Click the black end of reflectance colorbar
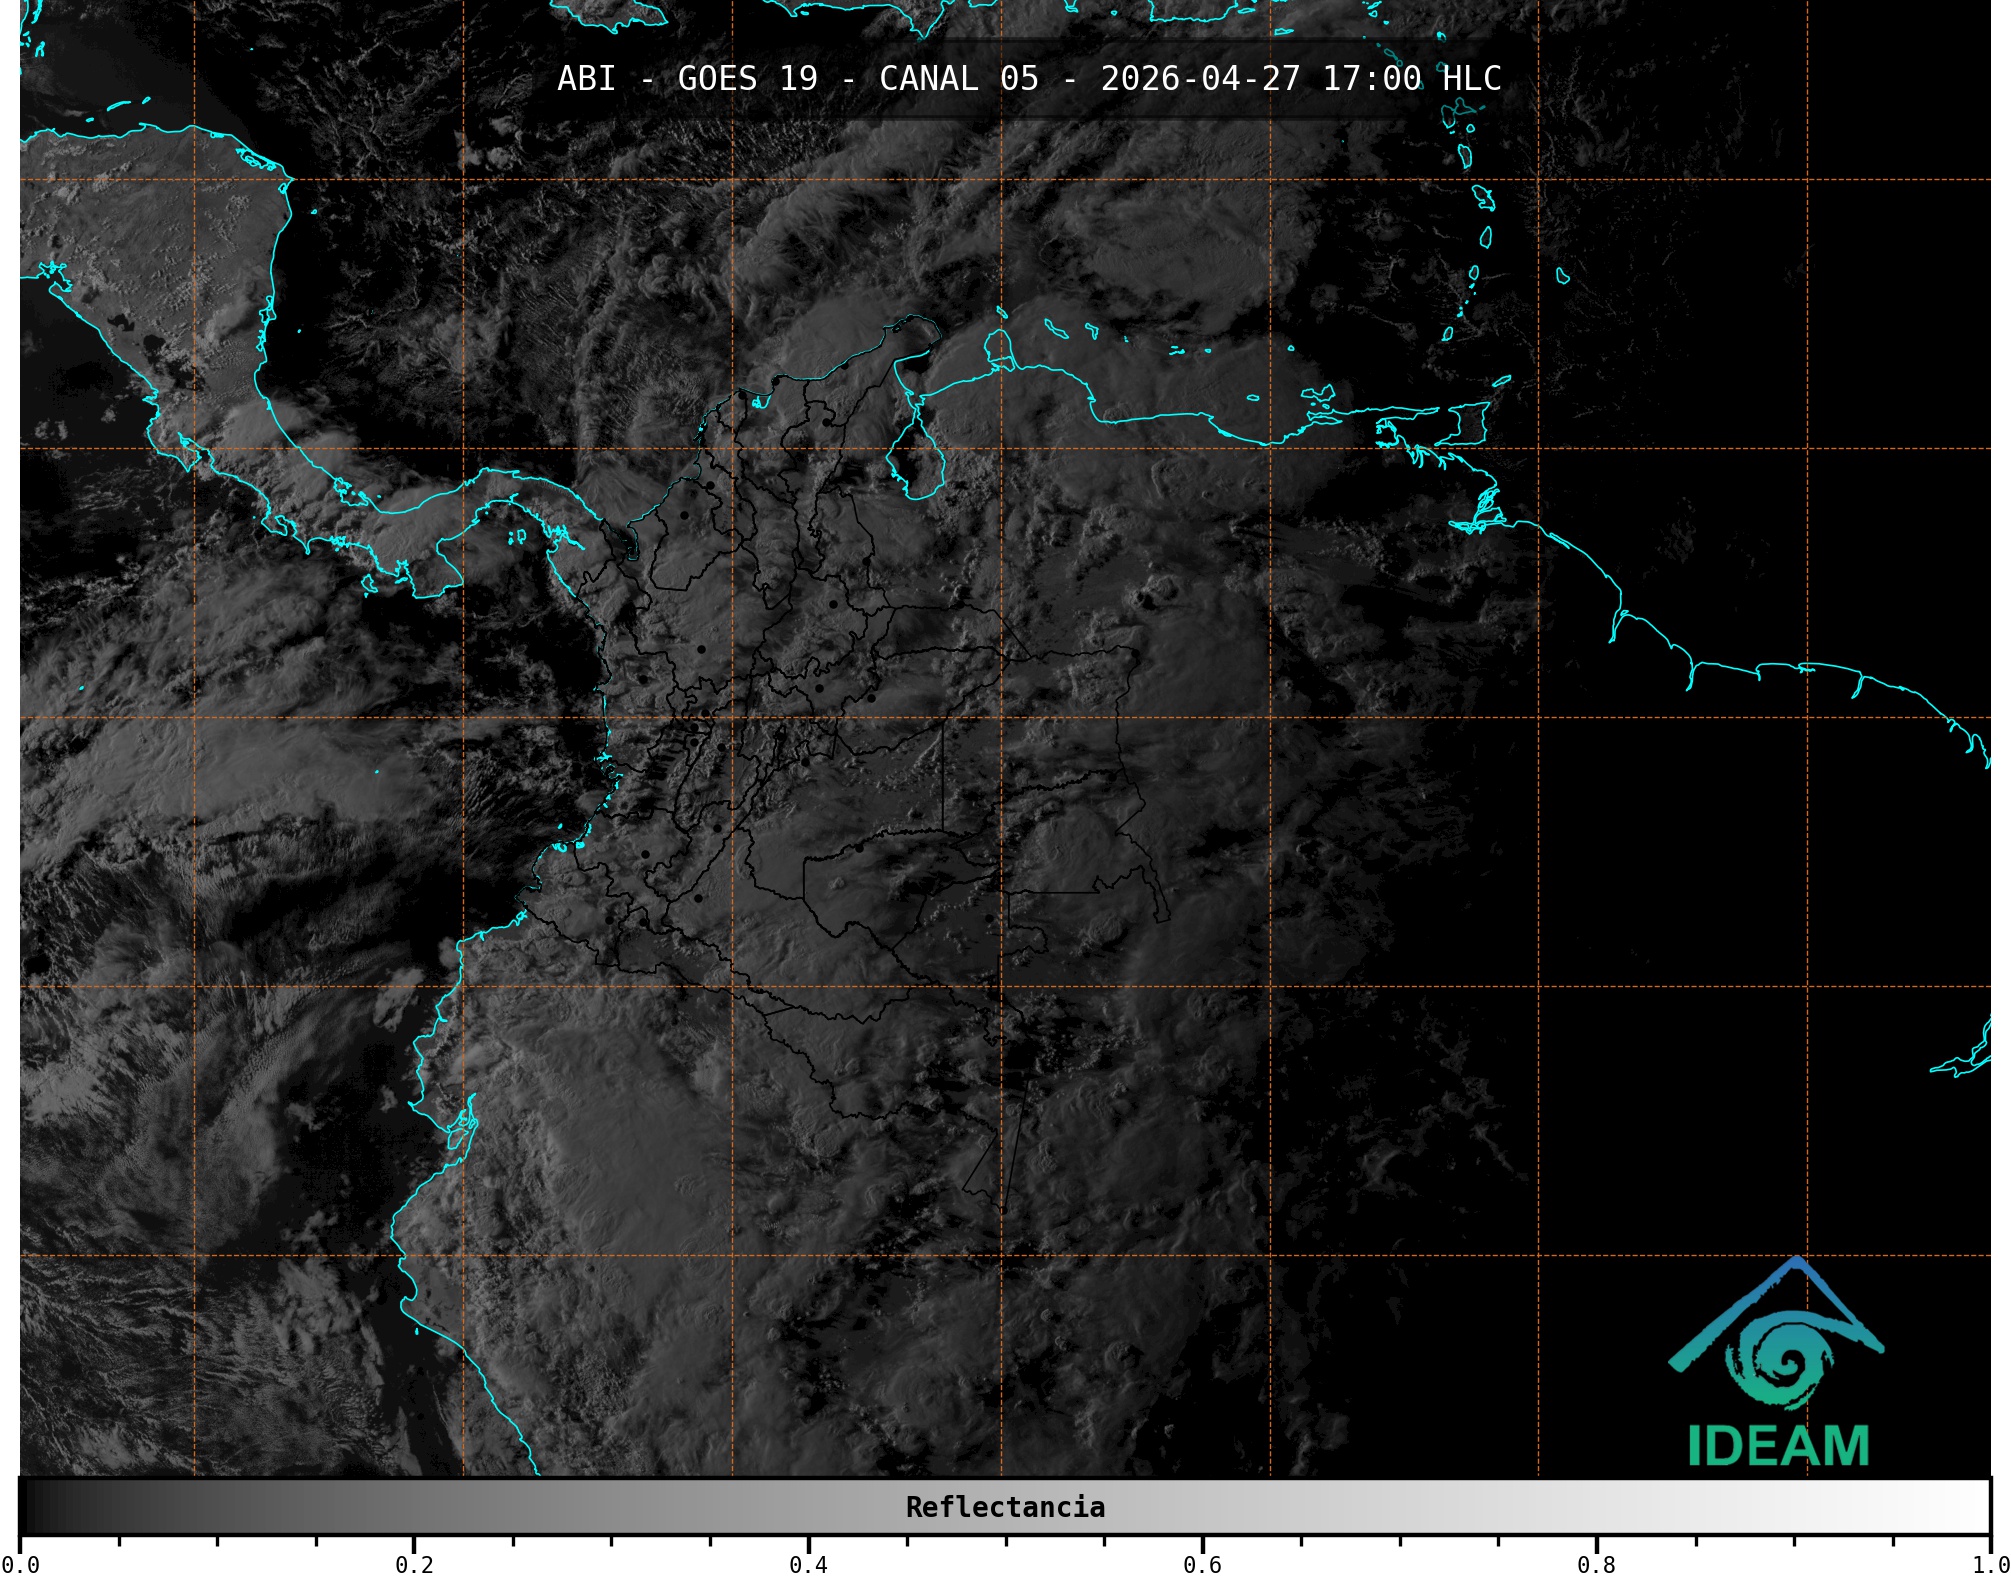 coord(30,1507)
